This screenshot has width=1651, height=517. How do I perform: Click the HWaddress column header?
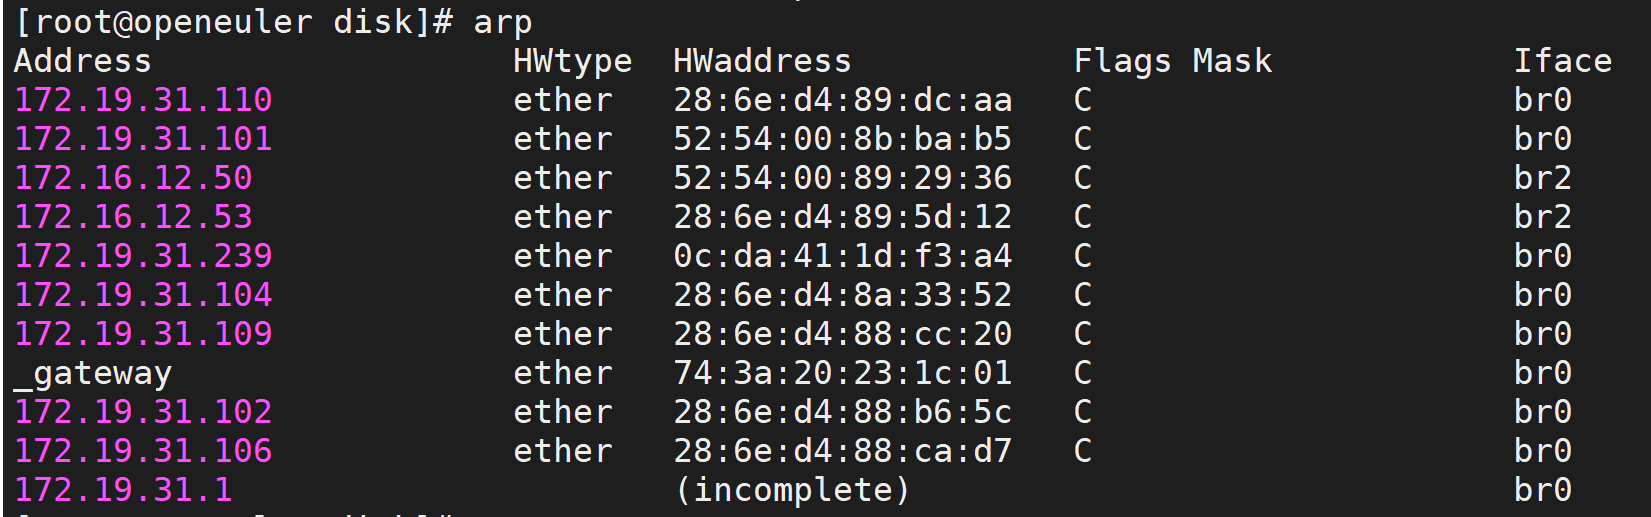click(x=762, y=61)
